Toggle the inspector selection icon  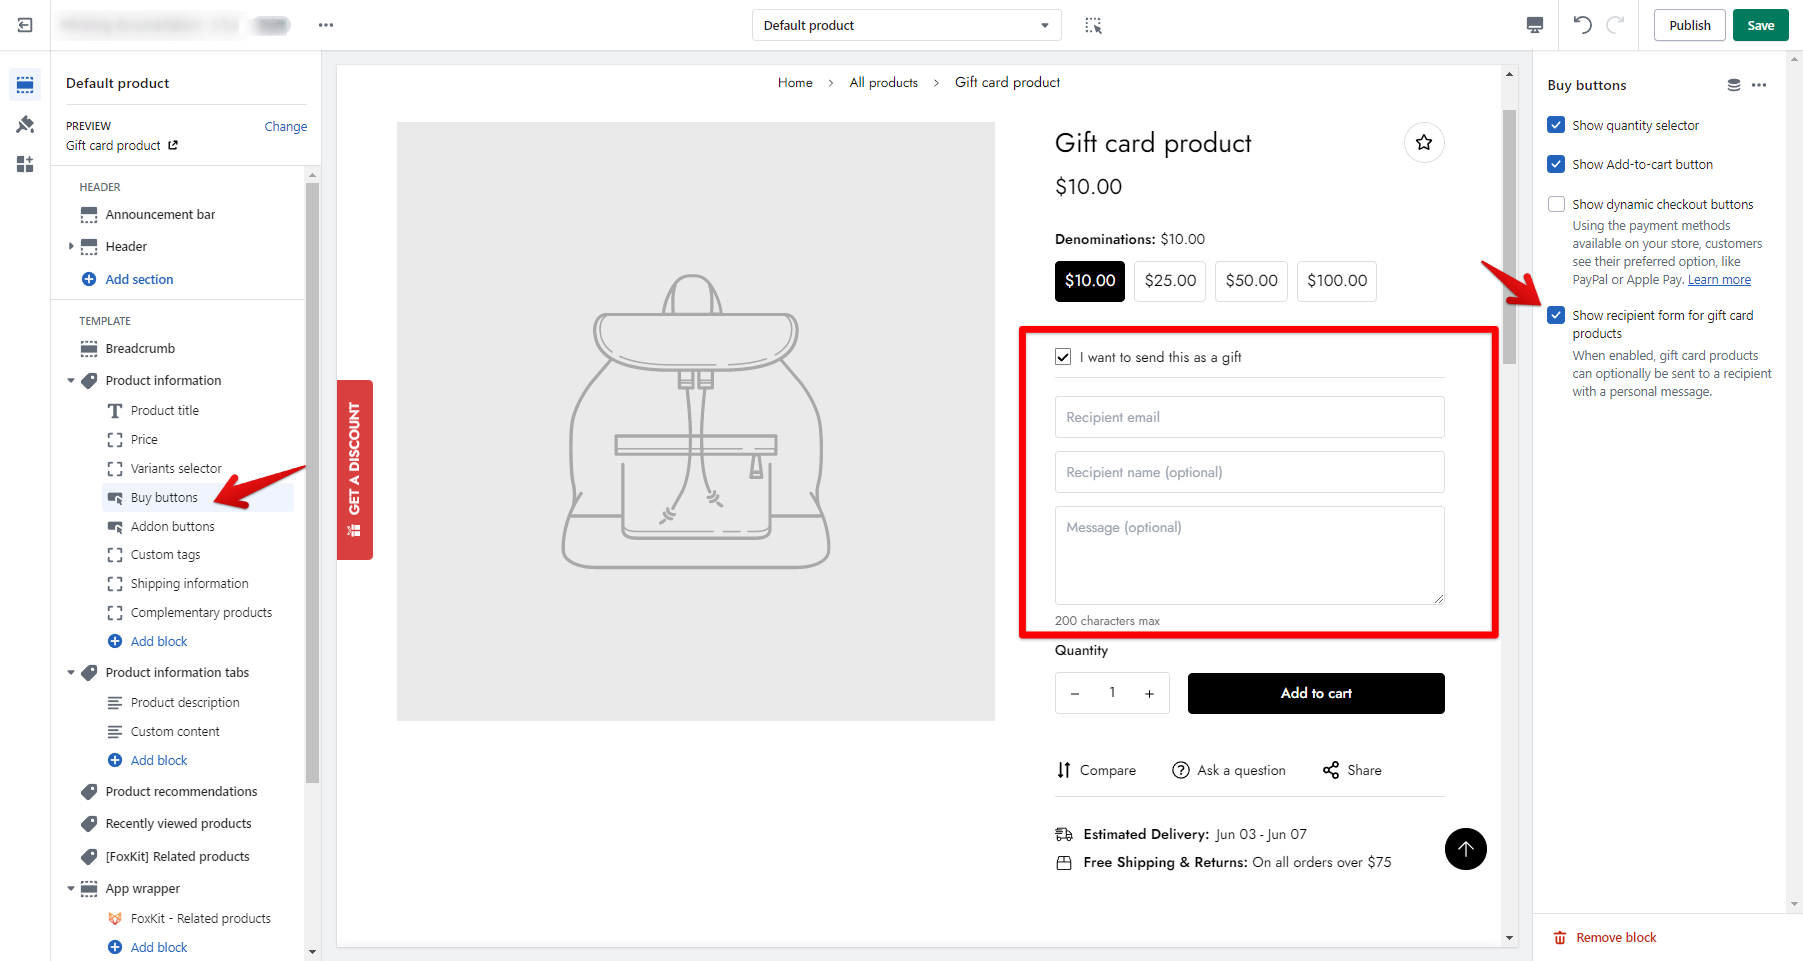(x=1093, y=25)
